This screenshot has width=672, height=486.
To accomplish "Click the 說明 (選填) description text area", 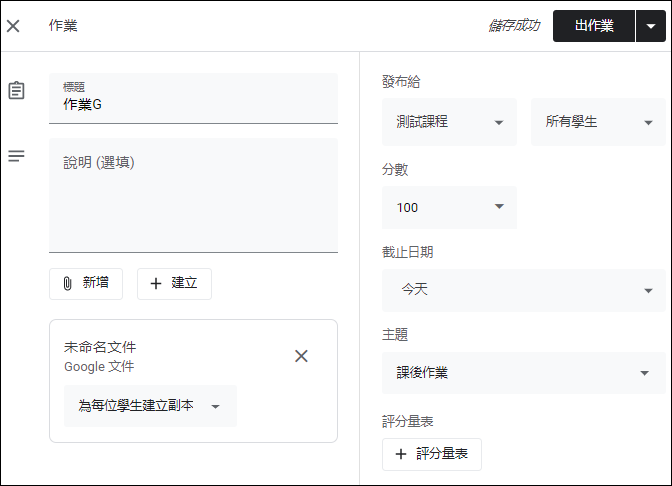I will pyautogui.click(x=193, y=195).
